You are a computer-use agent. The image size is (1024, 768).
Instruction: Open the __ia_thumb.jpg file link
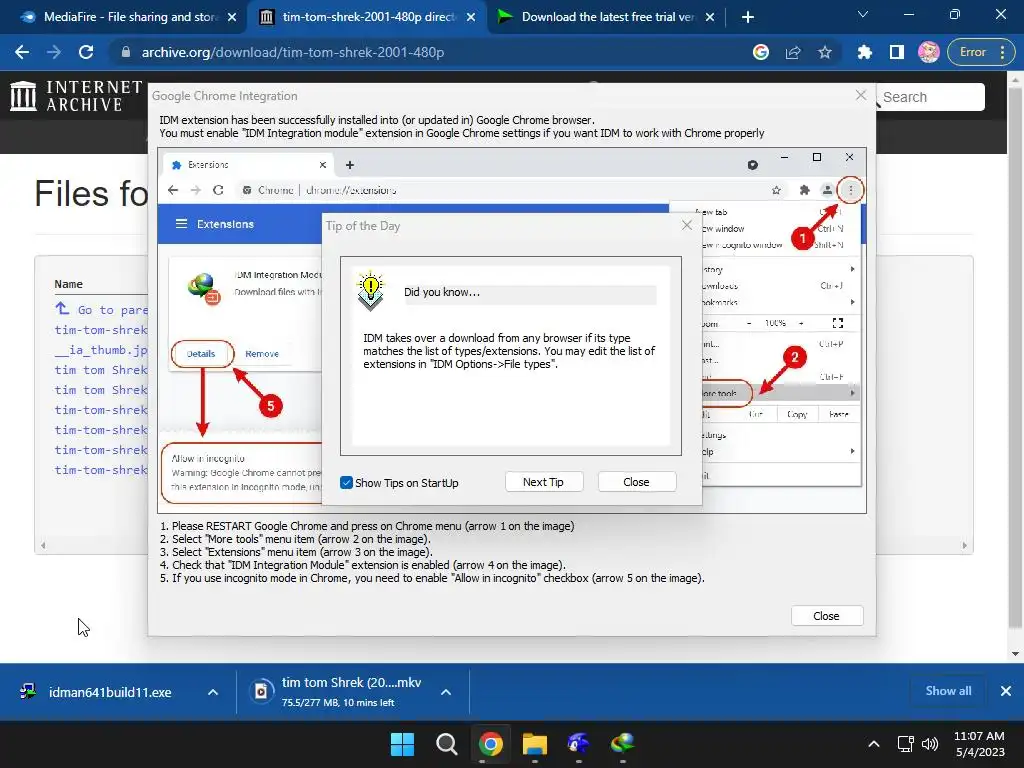(101, 350)
